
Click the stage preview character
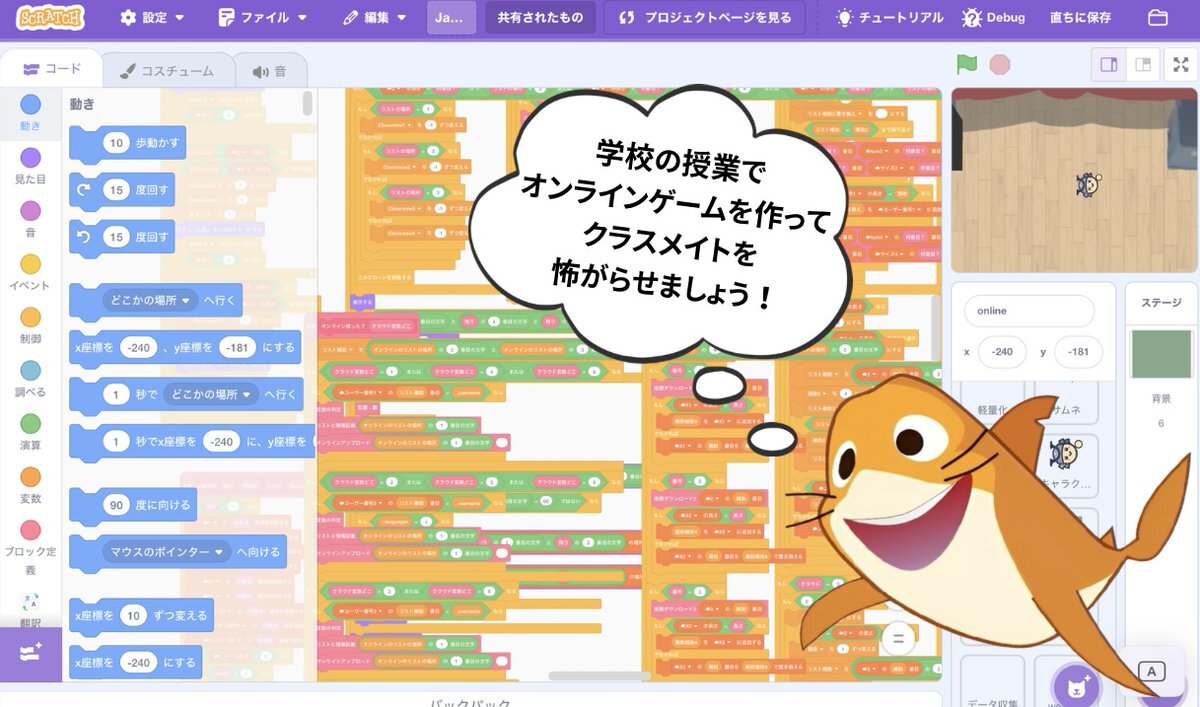(x=1089, y=184)
